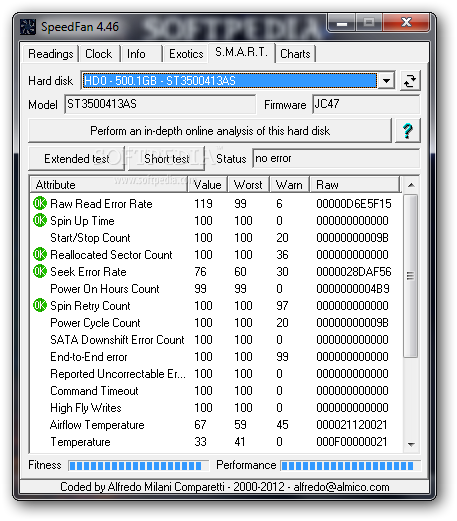The image size is (457, 521).
Task: Click the Fitness progress bar
Action: pyautogui.click(x=138, y=465)
